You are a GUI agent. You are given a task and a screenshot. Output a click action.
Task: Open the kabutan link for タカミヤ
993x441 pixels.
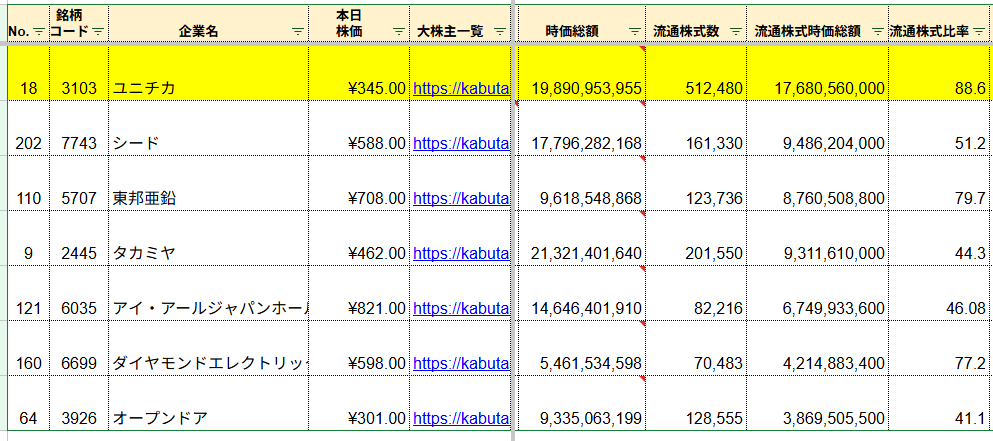(x=461, y=253)
